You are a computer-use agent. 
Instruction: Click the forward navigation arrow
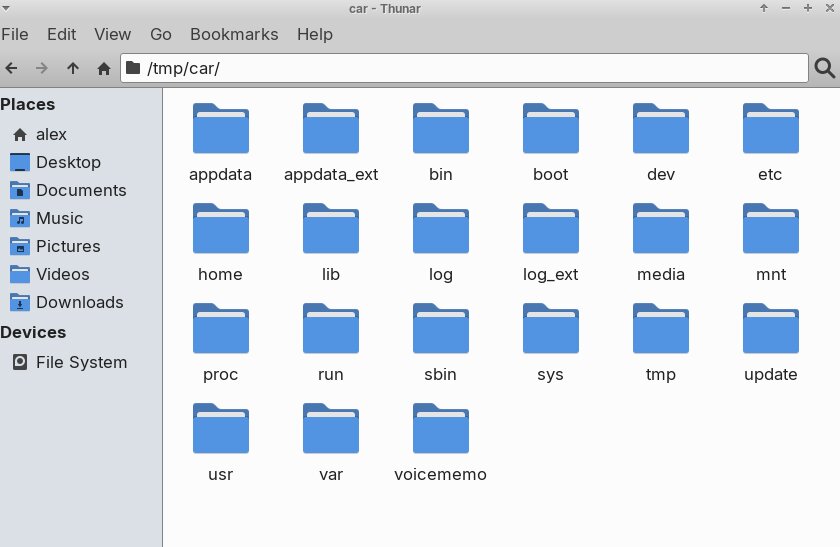42,68
